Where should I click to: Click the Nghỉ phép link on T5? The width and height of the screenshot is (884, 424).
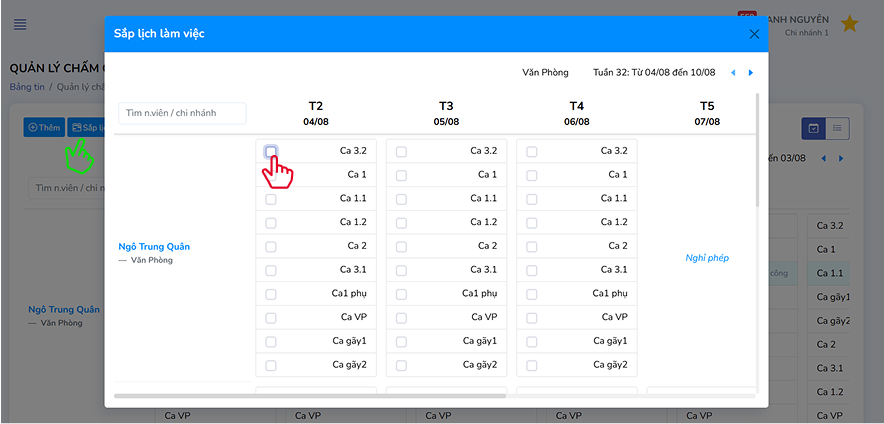[x=707, y=258]
